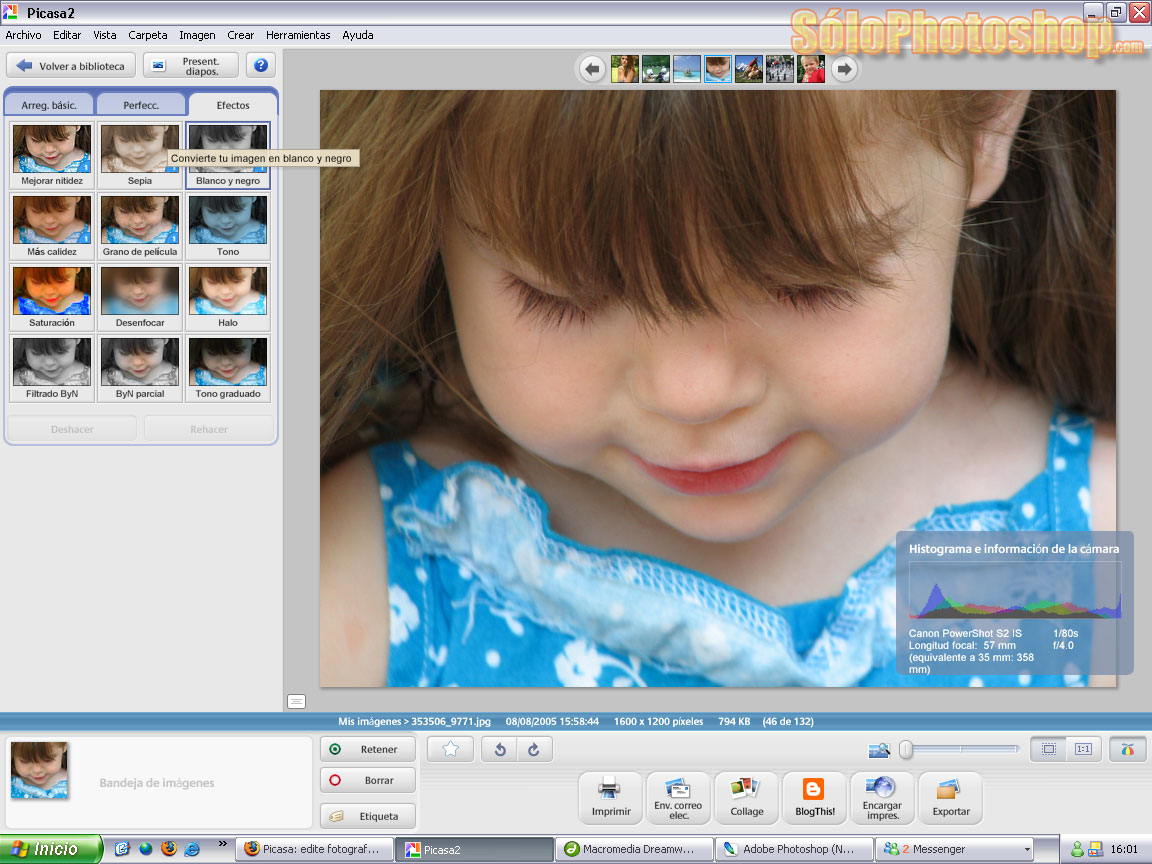The width and height of the screenshot is (1152, 864).
Task: Open the help question mark button
Action: tap(260, 66)
